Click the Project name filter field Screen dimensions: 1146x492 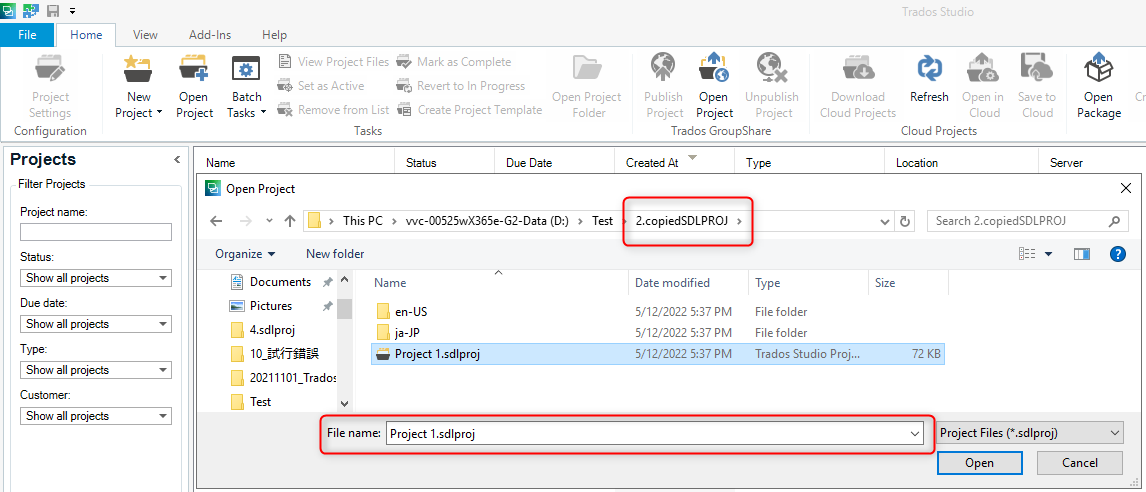96,232
